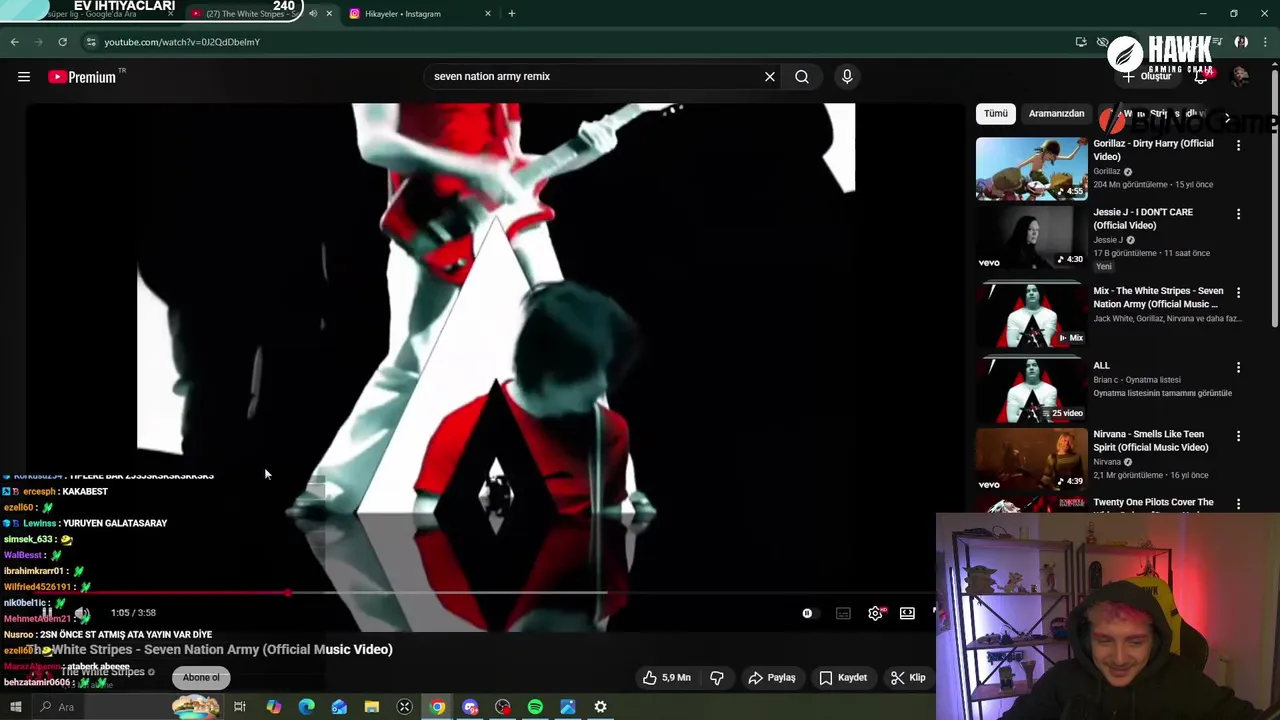Show more filter chips with the arrow
Screen dimensions: 1280x720
1227,117
